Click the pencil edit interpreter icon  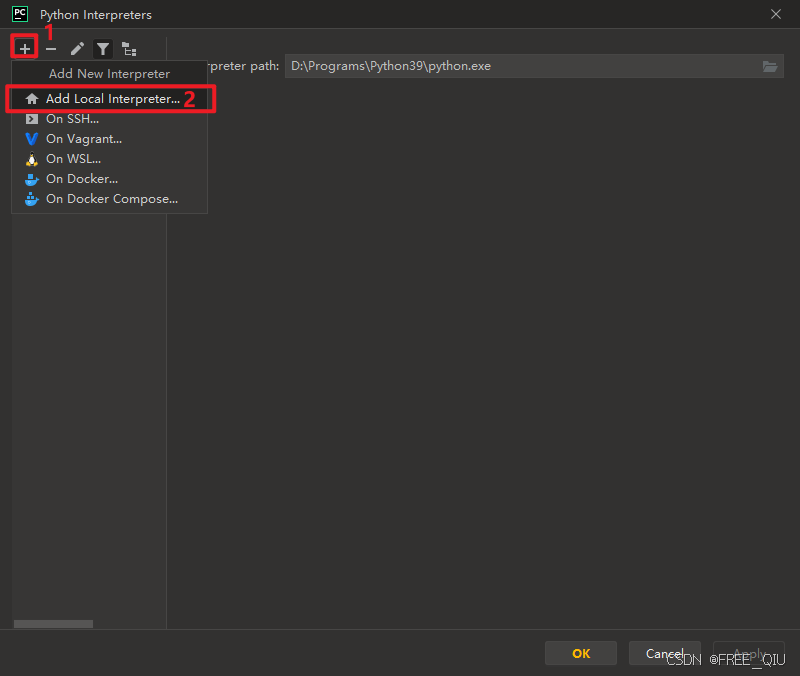(x=77, y=49)
